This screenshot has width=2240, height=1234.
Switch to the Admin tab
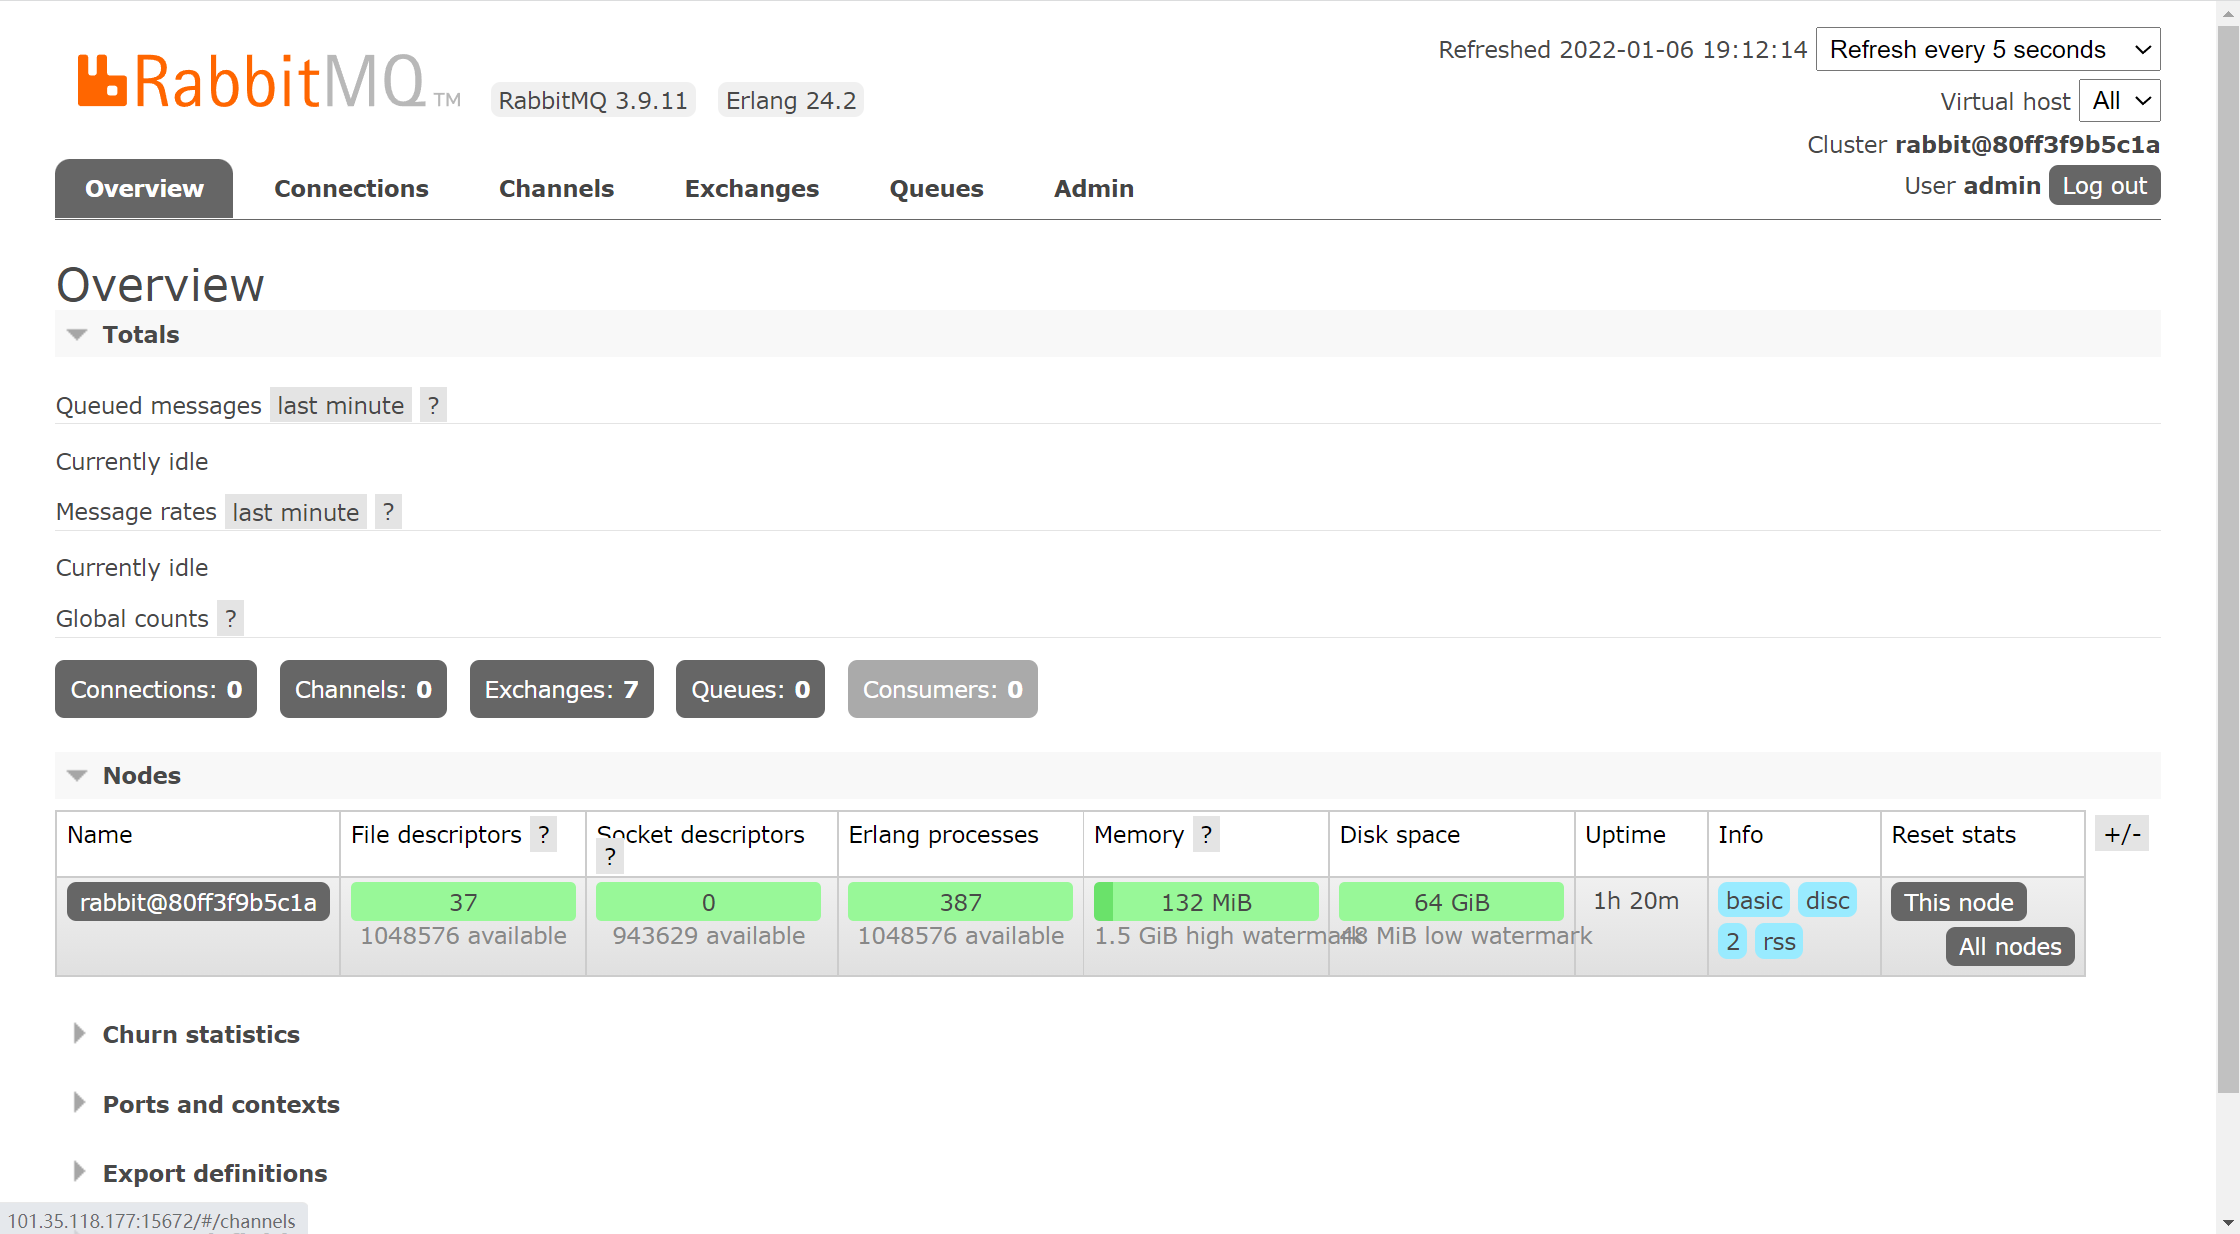(1093, 188)
